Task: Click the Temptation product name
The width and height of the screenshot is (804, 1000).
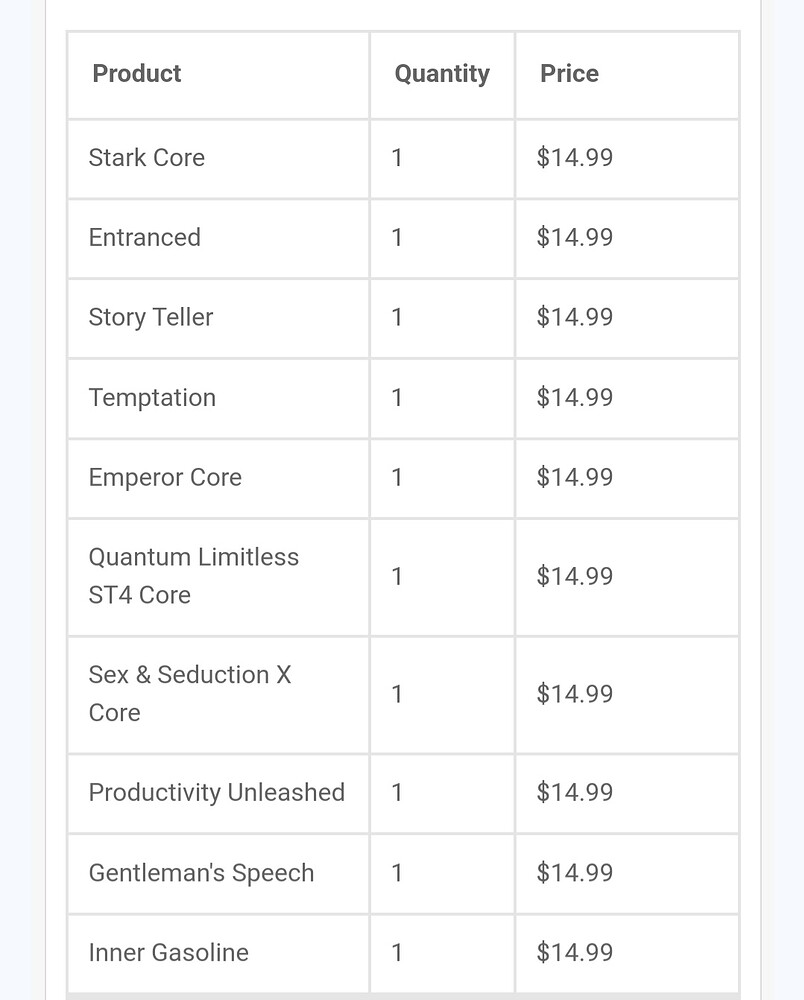Action: [x=152, y=398]
